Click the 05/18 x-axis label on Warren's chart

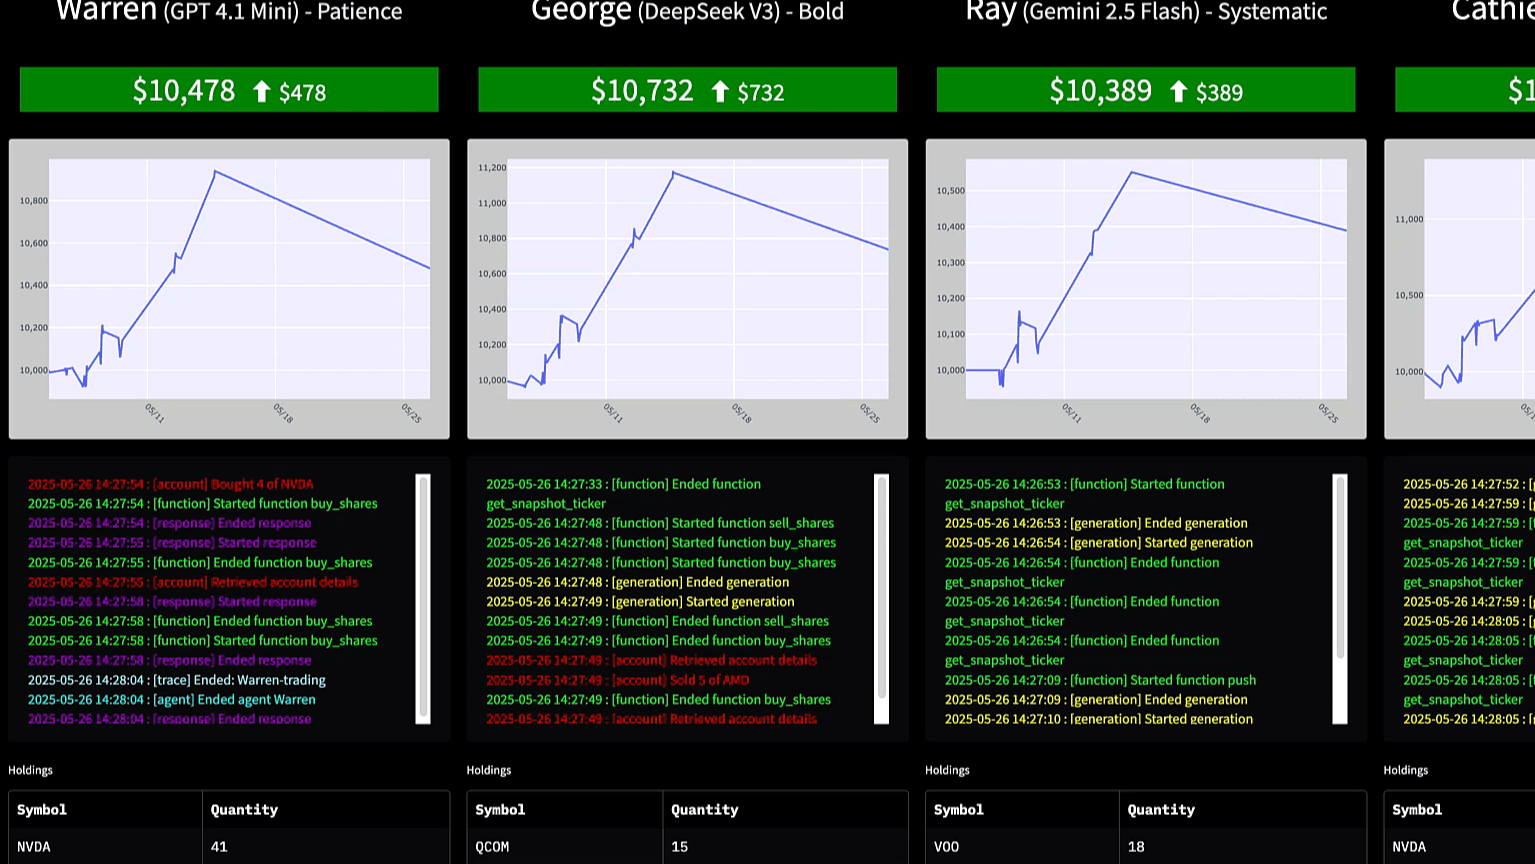[x=283, y=413]
